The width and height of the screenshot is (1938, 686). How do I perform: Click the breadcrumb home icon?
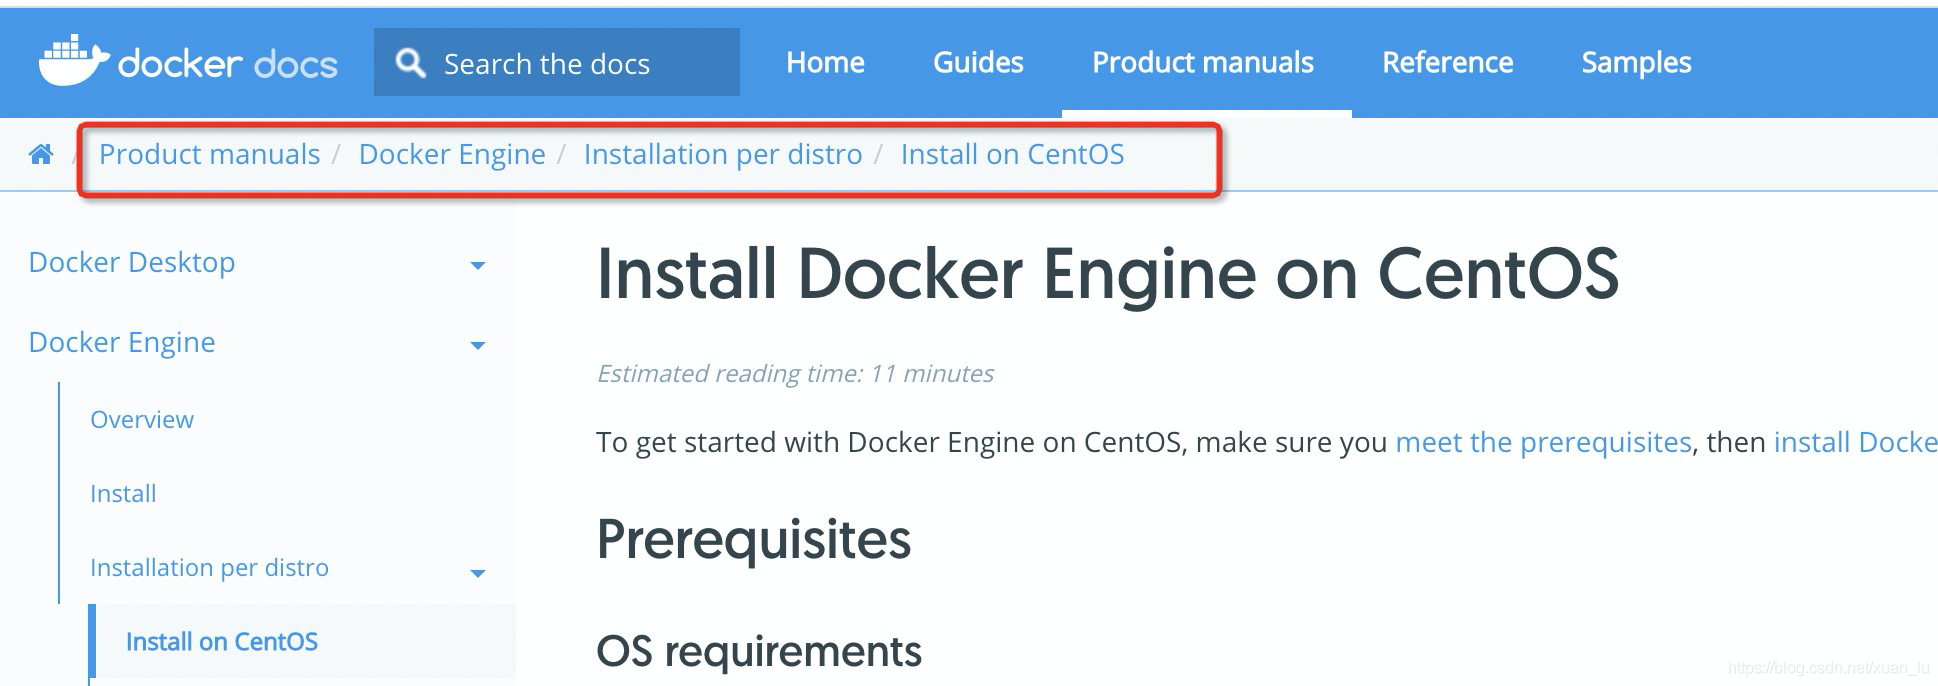[x=41, y=154]
